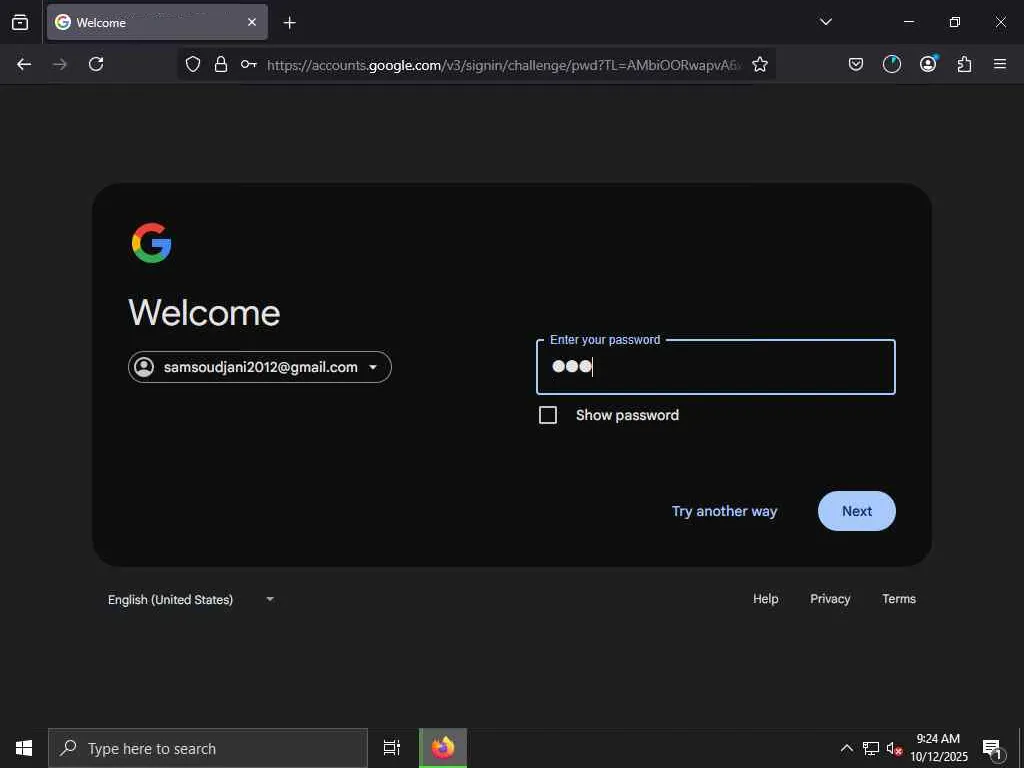Open the notification center icon
This screenshot has width=1024, height=768.
[x=993, y=748]
